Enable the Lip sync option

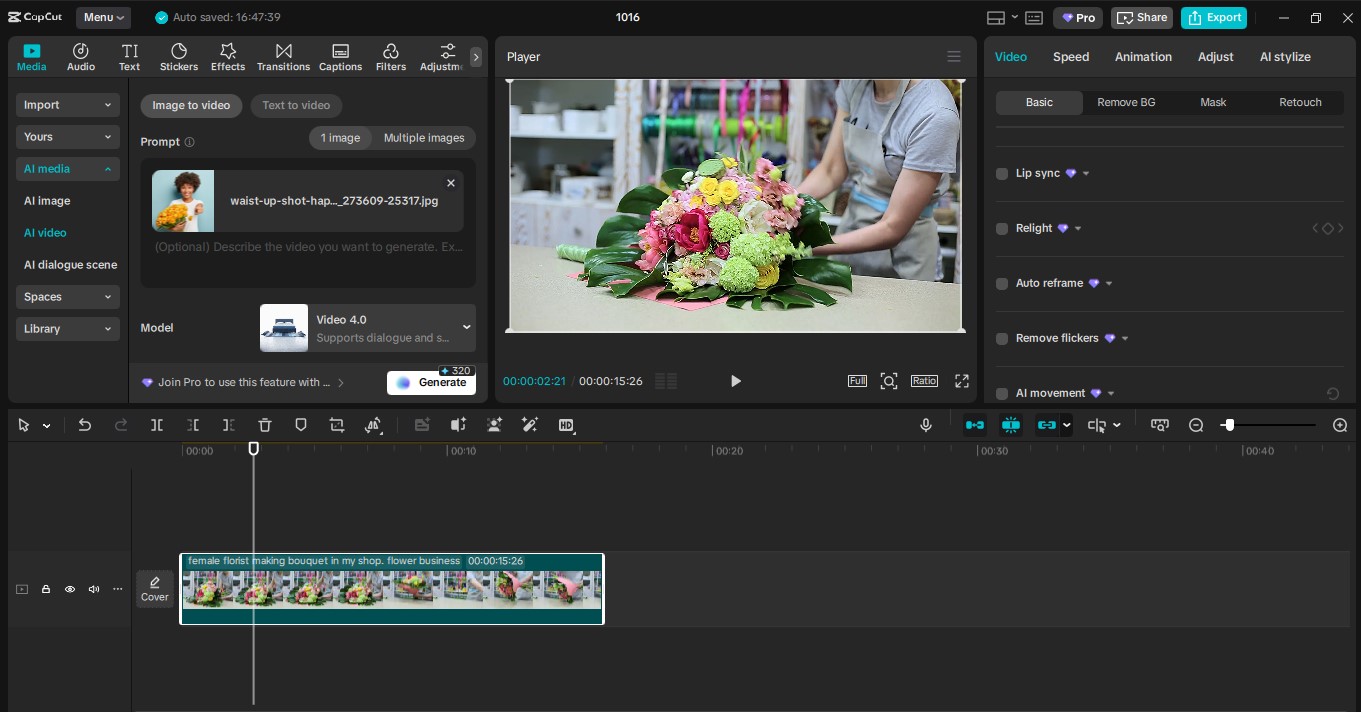[x=1002, y=173]
